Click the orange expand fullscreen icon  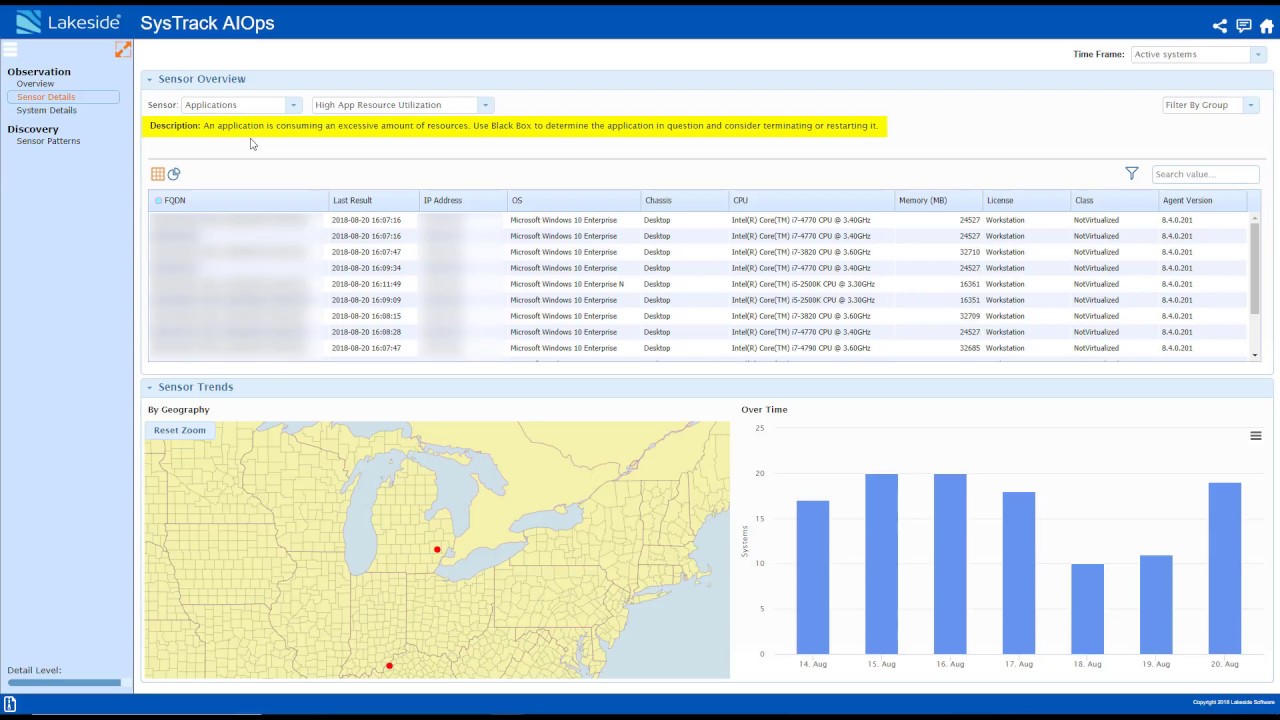click(x=123, y=49)
